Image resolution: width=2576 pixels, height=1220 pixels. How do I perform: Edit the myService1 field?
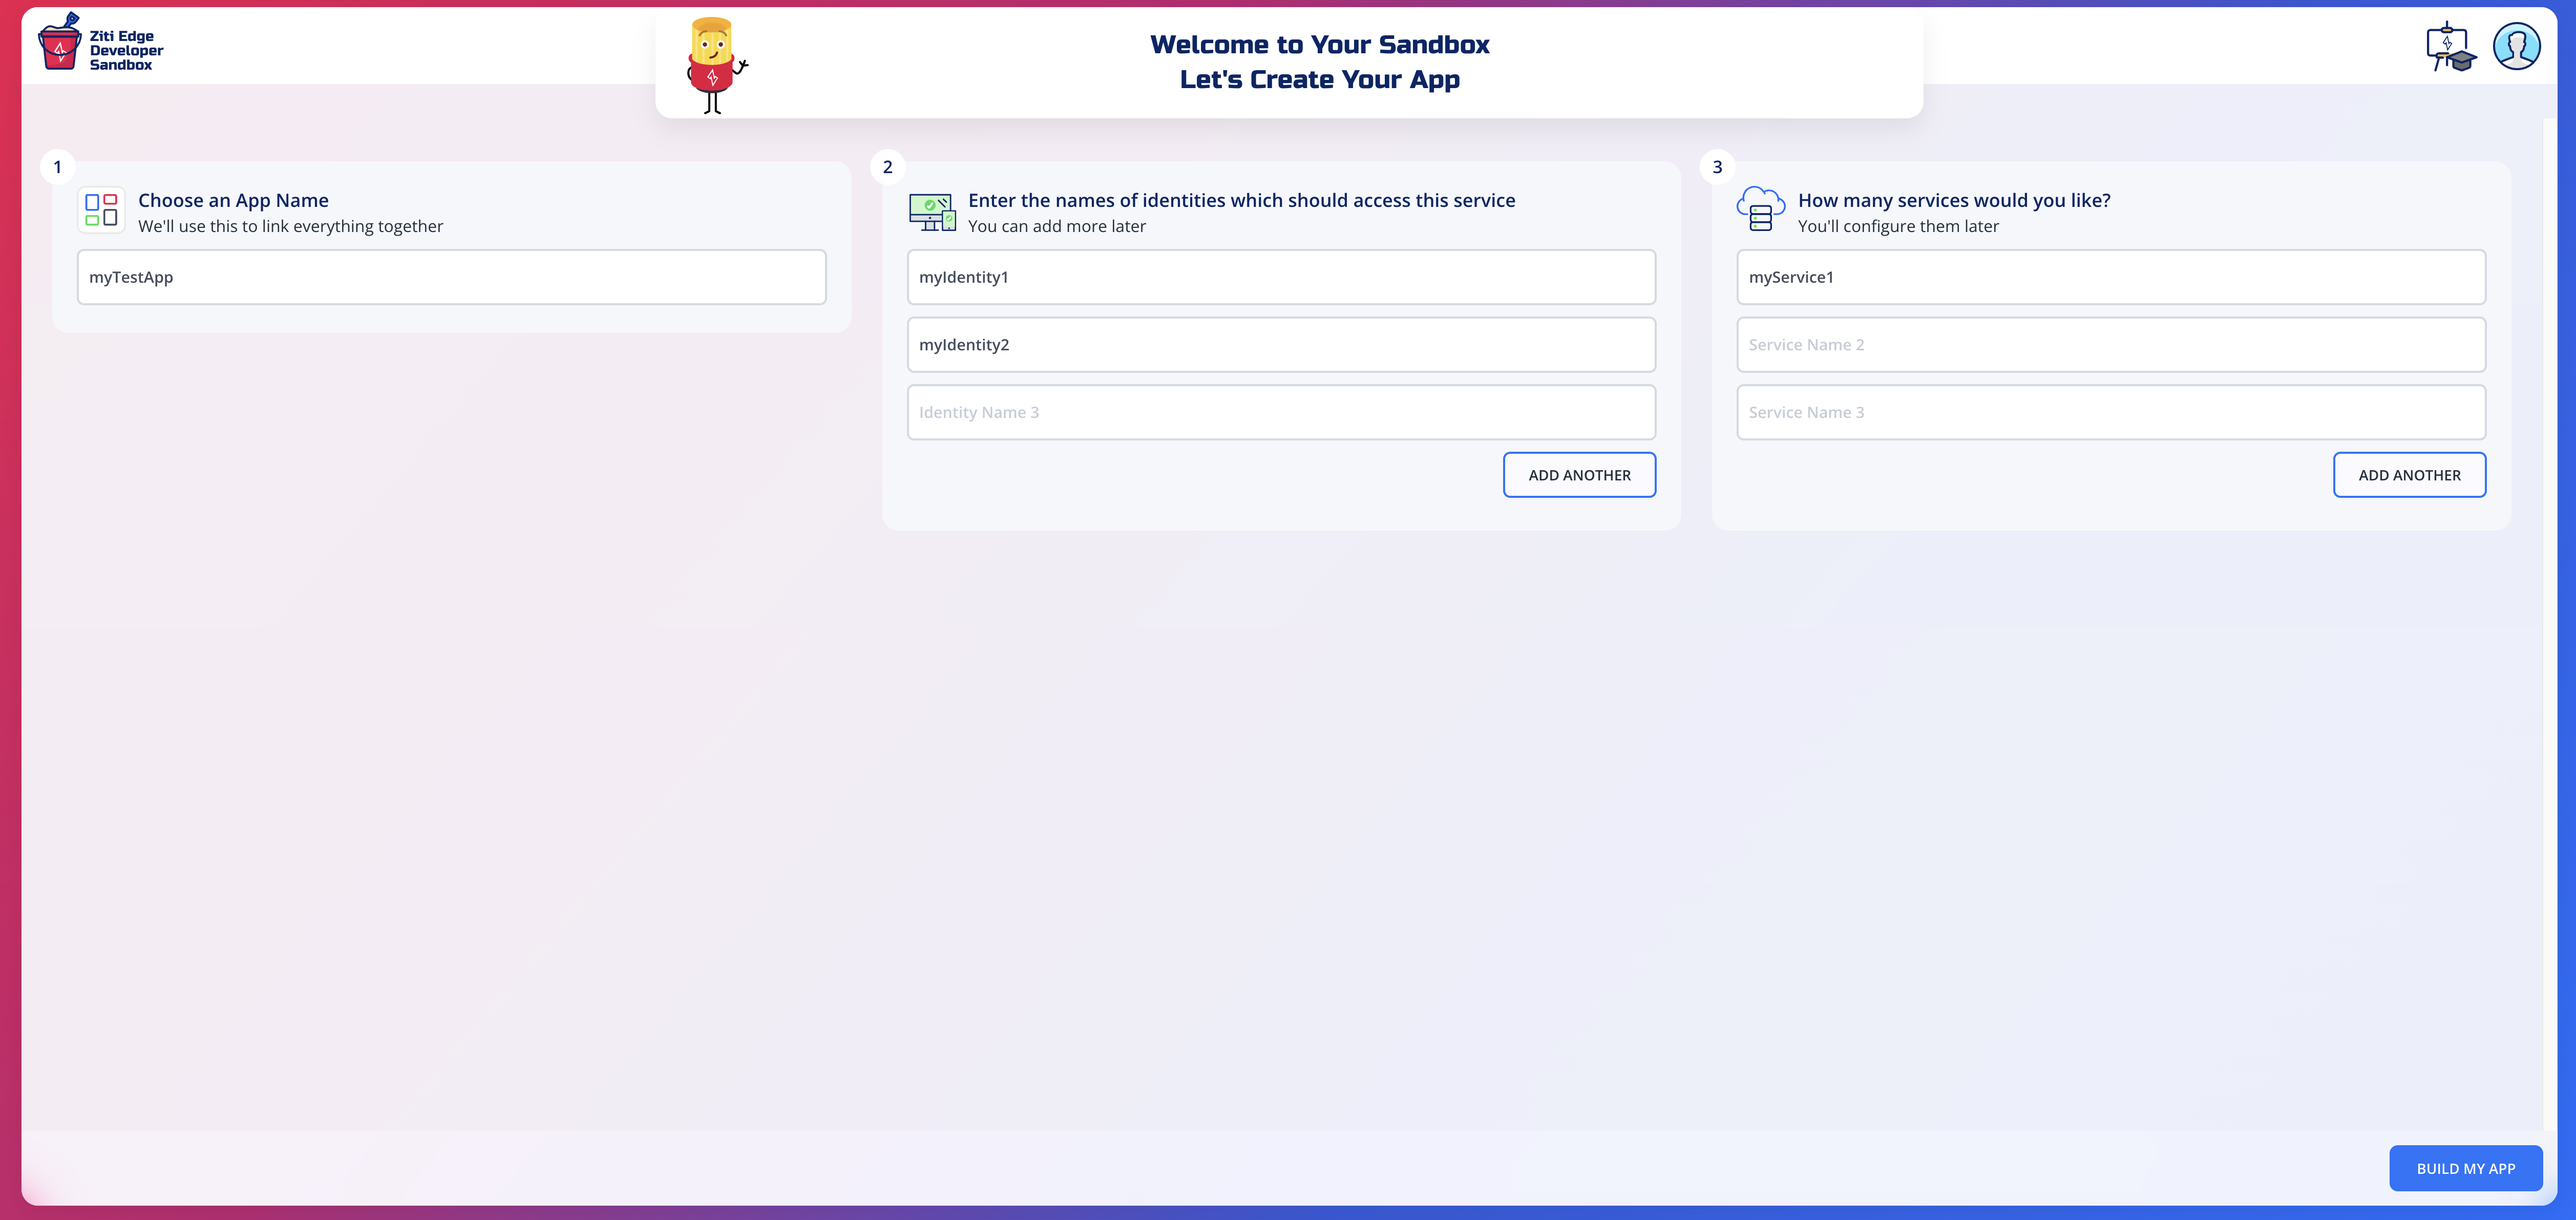pyautogui.click(x=2111, y=277)
